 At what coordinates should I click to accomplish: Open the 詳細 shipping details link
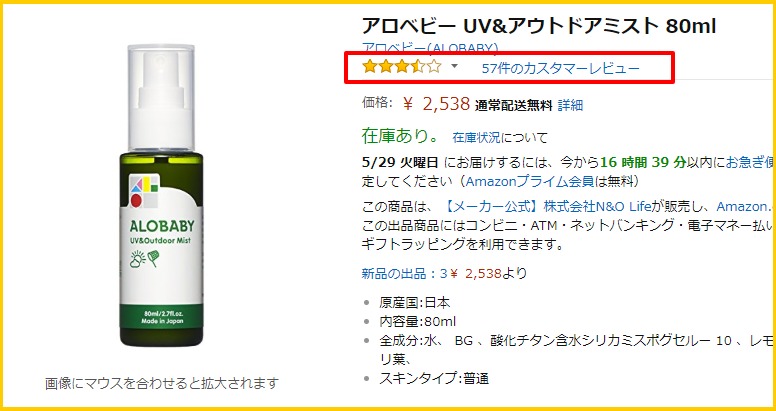pos(570,105)
